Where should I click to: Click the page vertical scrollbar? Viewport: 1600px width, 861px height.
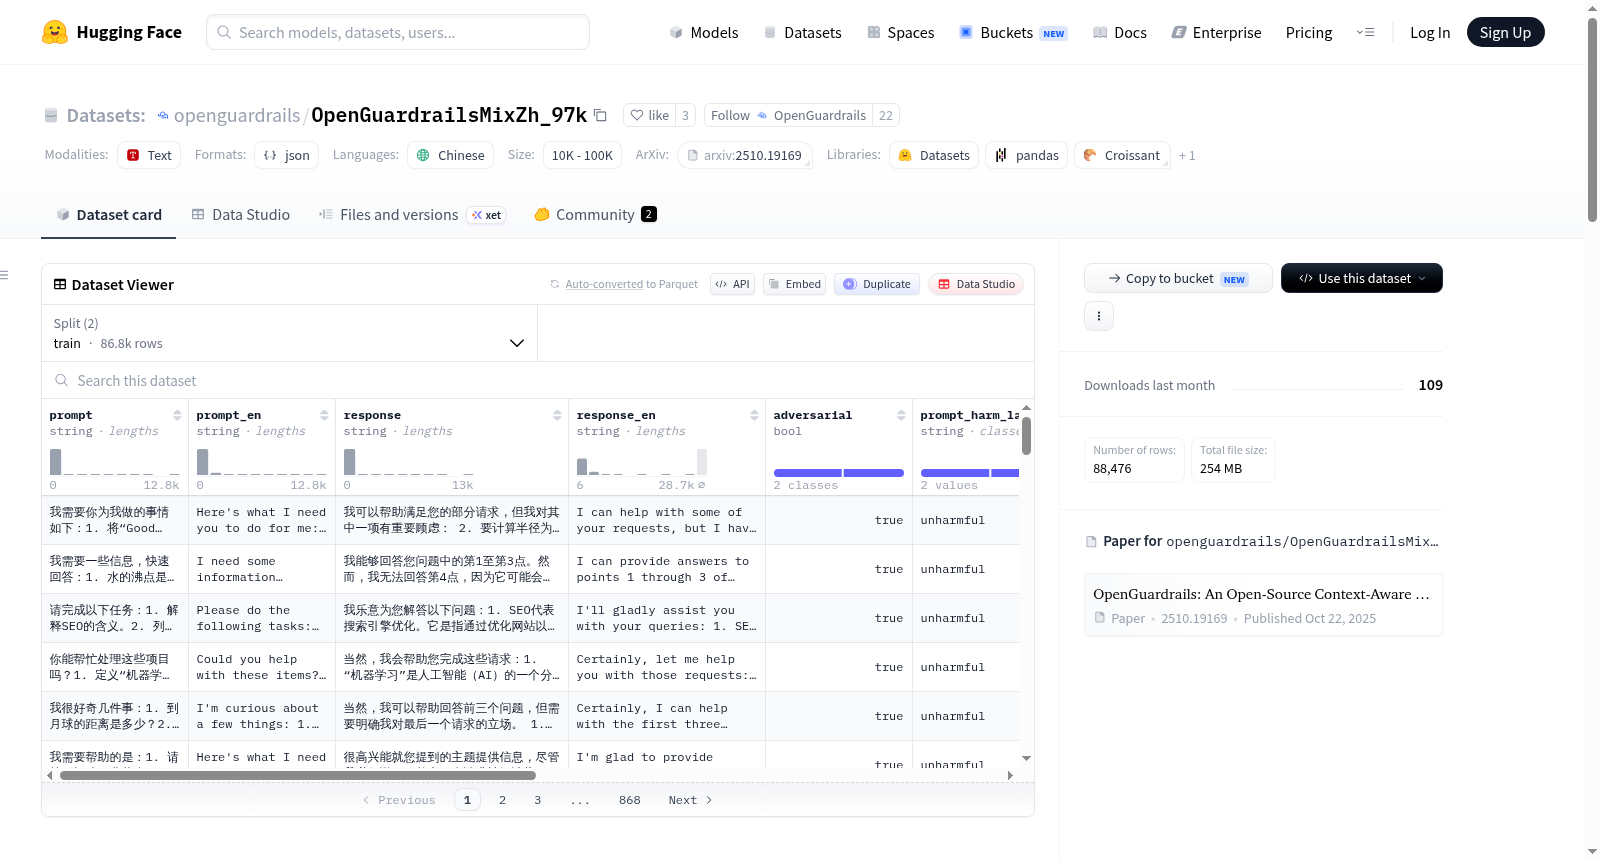tap(1592, 120)
